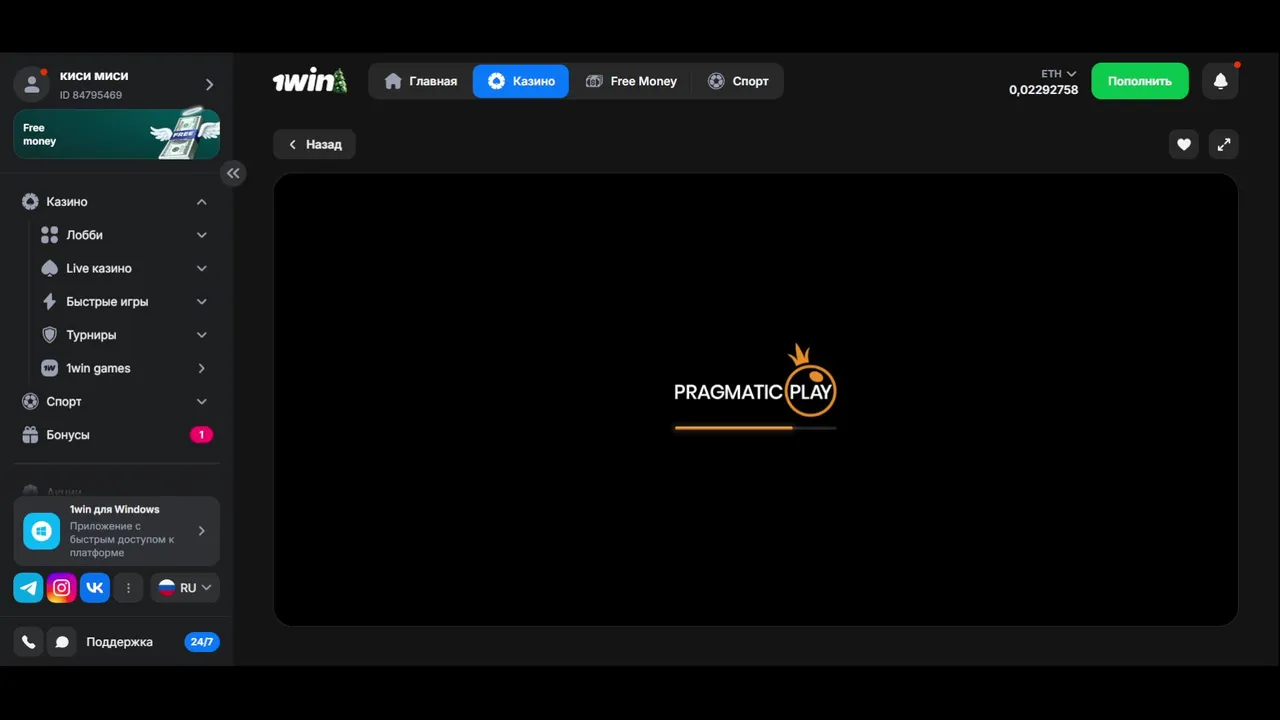Open the Free Money tab
1280x720 pixels.
(631, 81)
